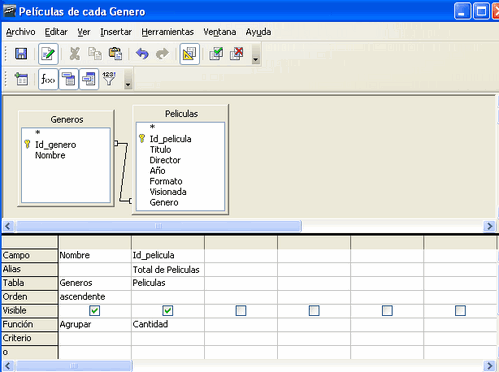Viewport: 499px width, 372px height.
Task: Check Visible in fourth column
Action: pos(314,311)
